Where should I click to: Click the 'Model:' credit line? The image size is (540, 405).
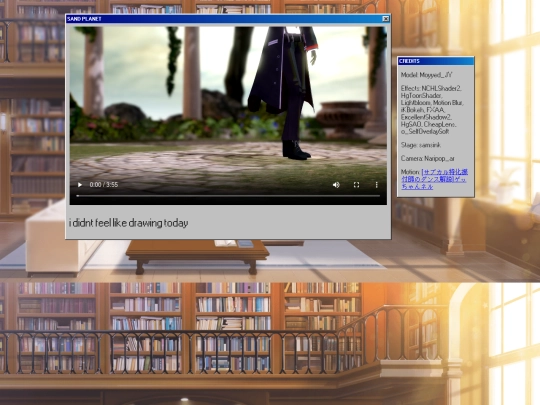(426, 75)
